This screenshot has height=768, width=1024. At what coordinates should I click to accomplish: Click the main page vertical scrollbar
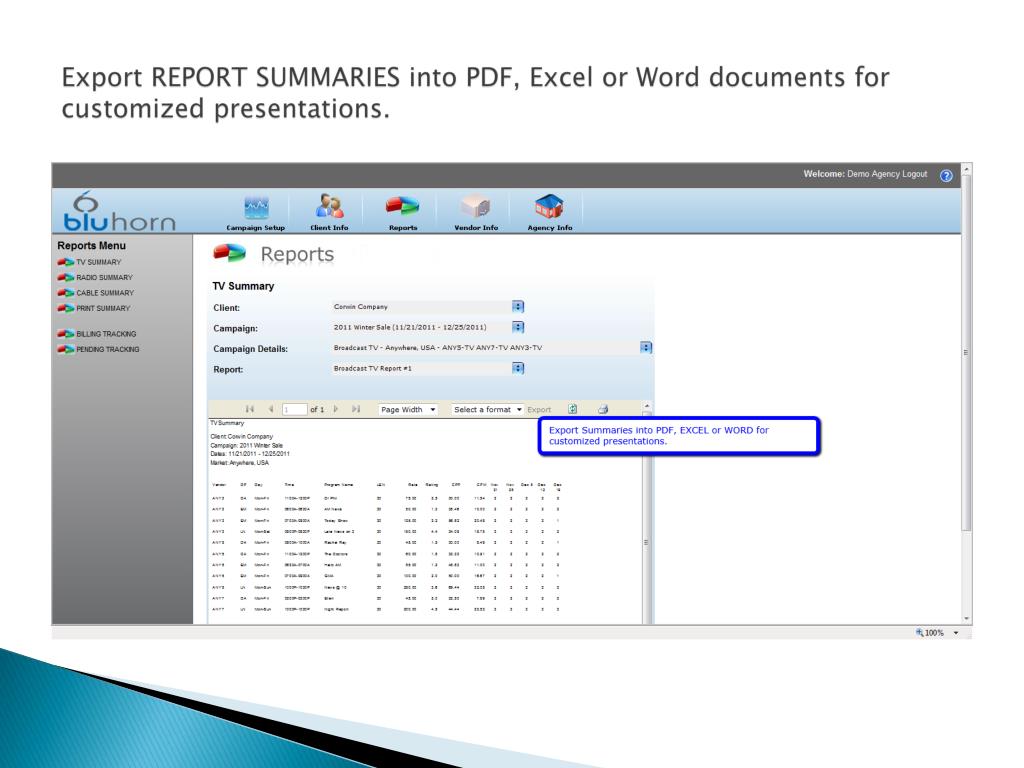coord(967,353)
